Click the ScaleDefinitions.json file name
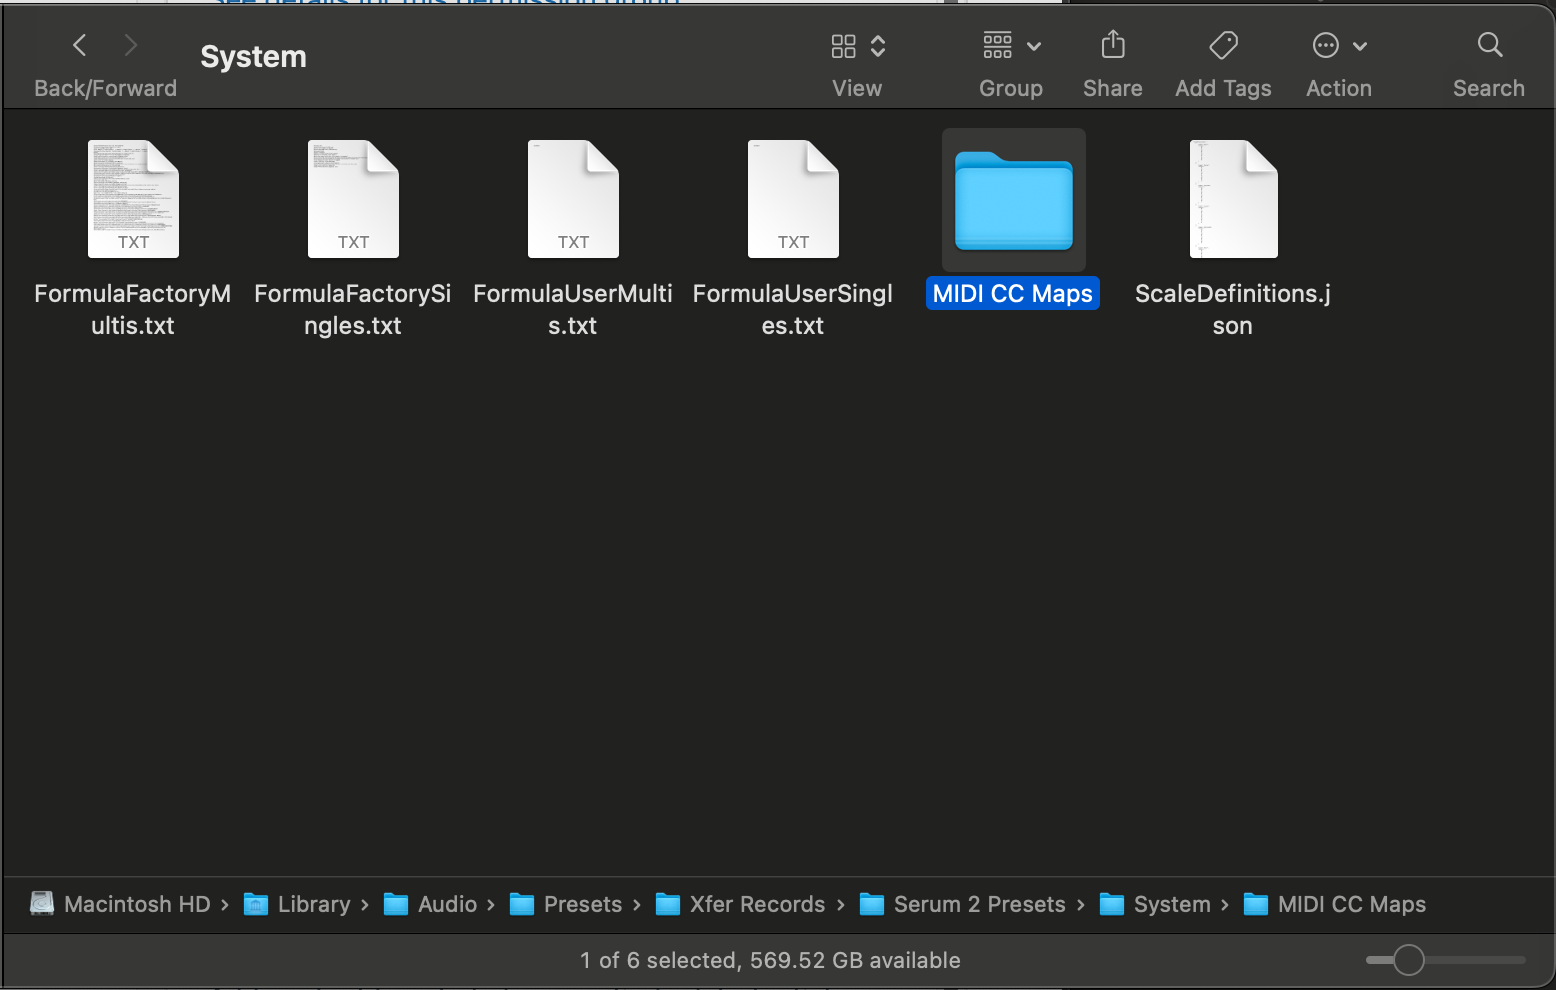The image size is (1556, 990). click(x=1233, y=309)
